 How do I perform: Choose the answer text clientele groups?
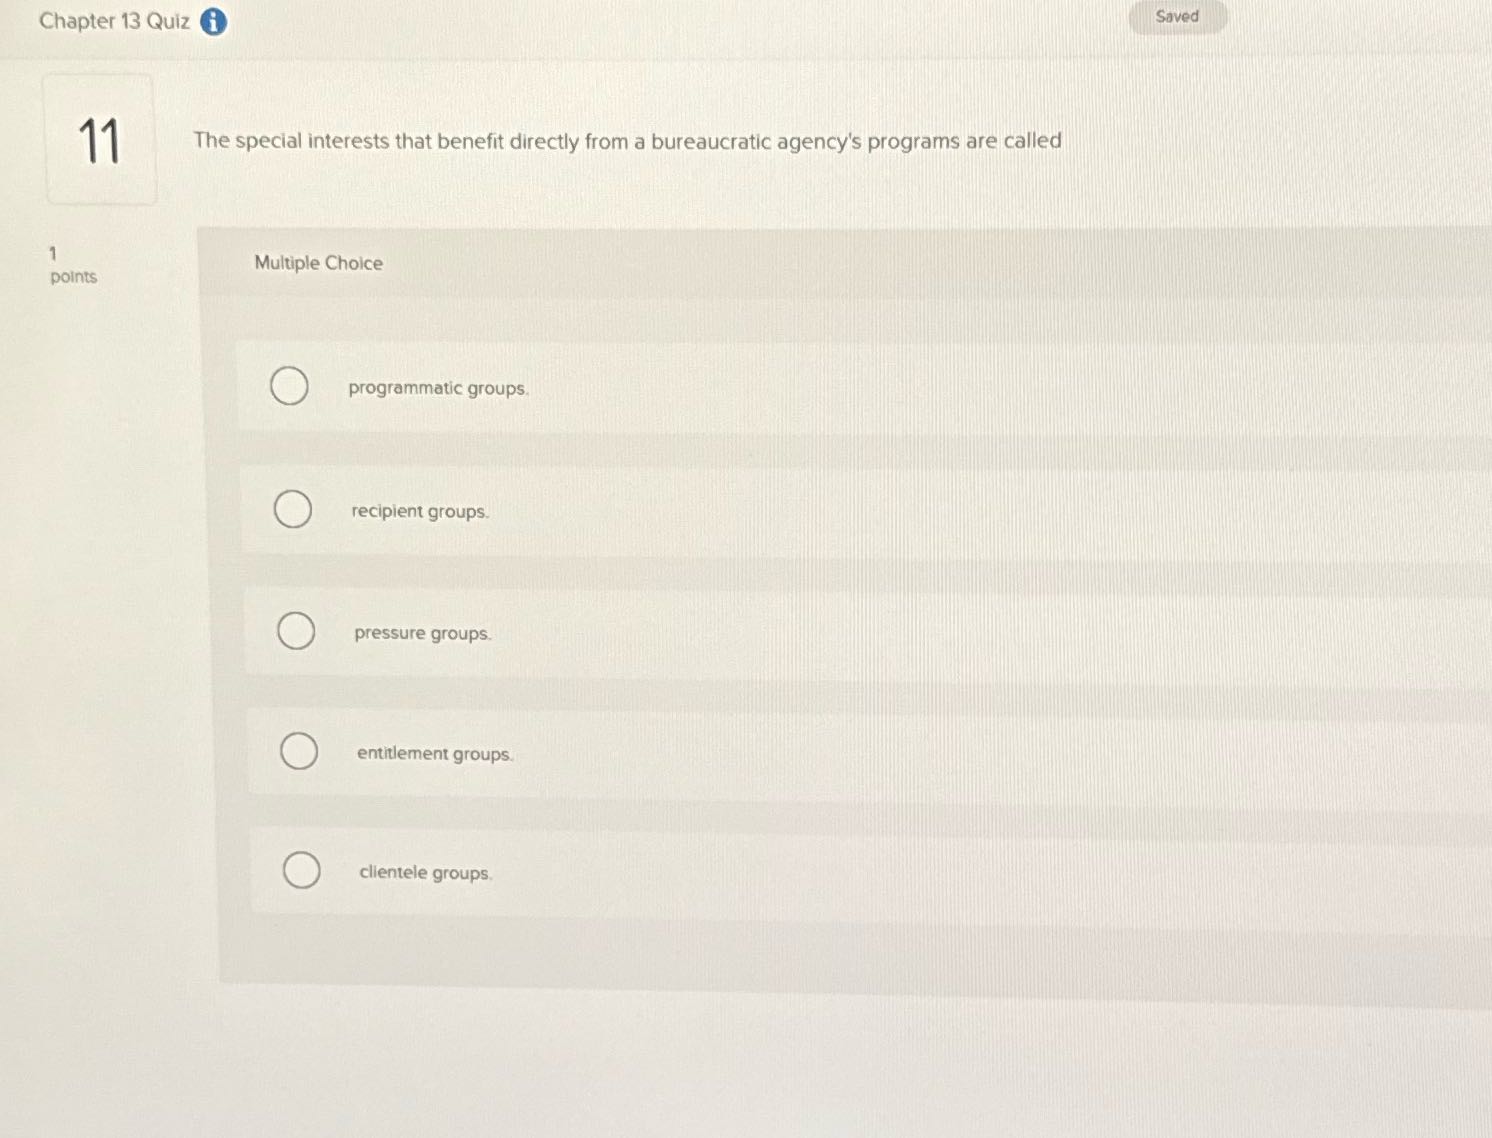[x=425, y=872]
